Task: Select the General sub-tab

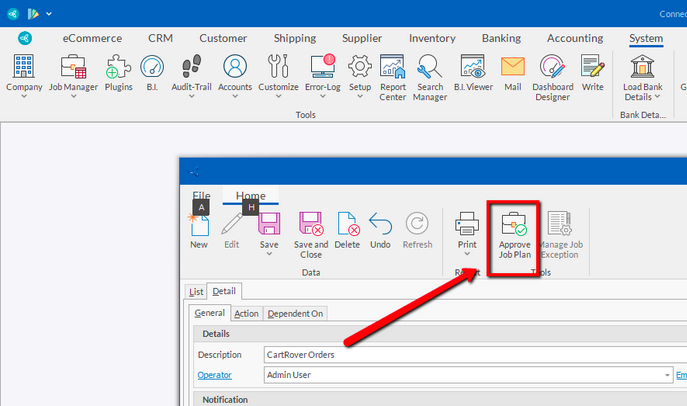Action: pos(209,313)
